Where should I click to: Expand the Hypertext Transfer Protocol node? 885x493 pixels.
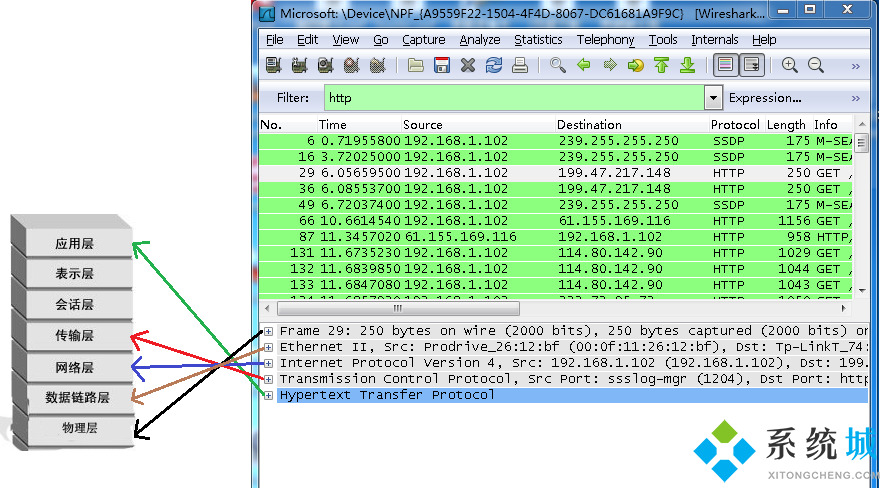click(x=269, y=395)
